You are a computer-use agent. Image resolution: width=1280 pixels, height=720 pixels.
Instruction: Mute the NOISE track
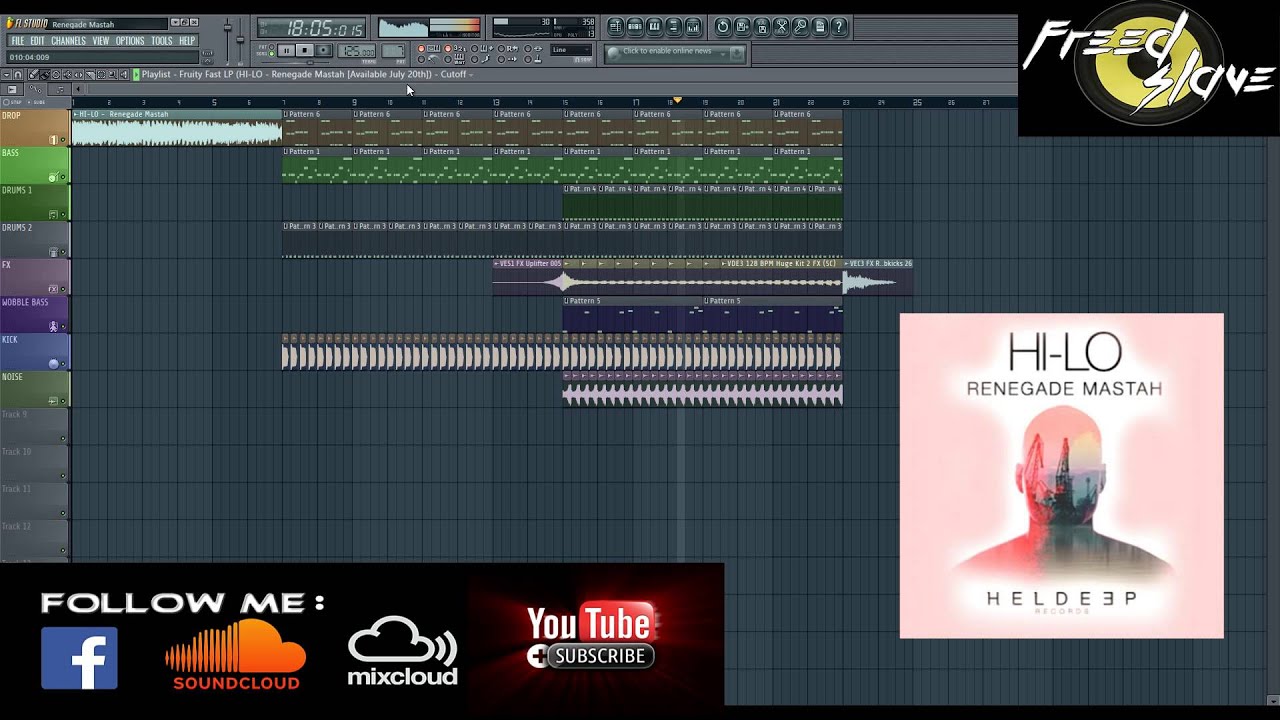coord(63,401)
